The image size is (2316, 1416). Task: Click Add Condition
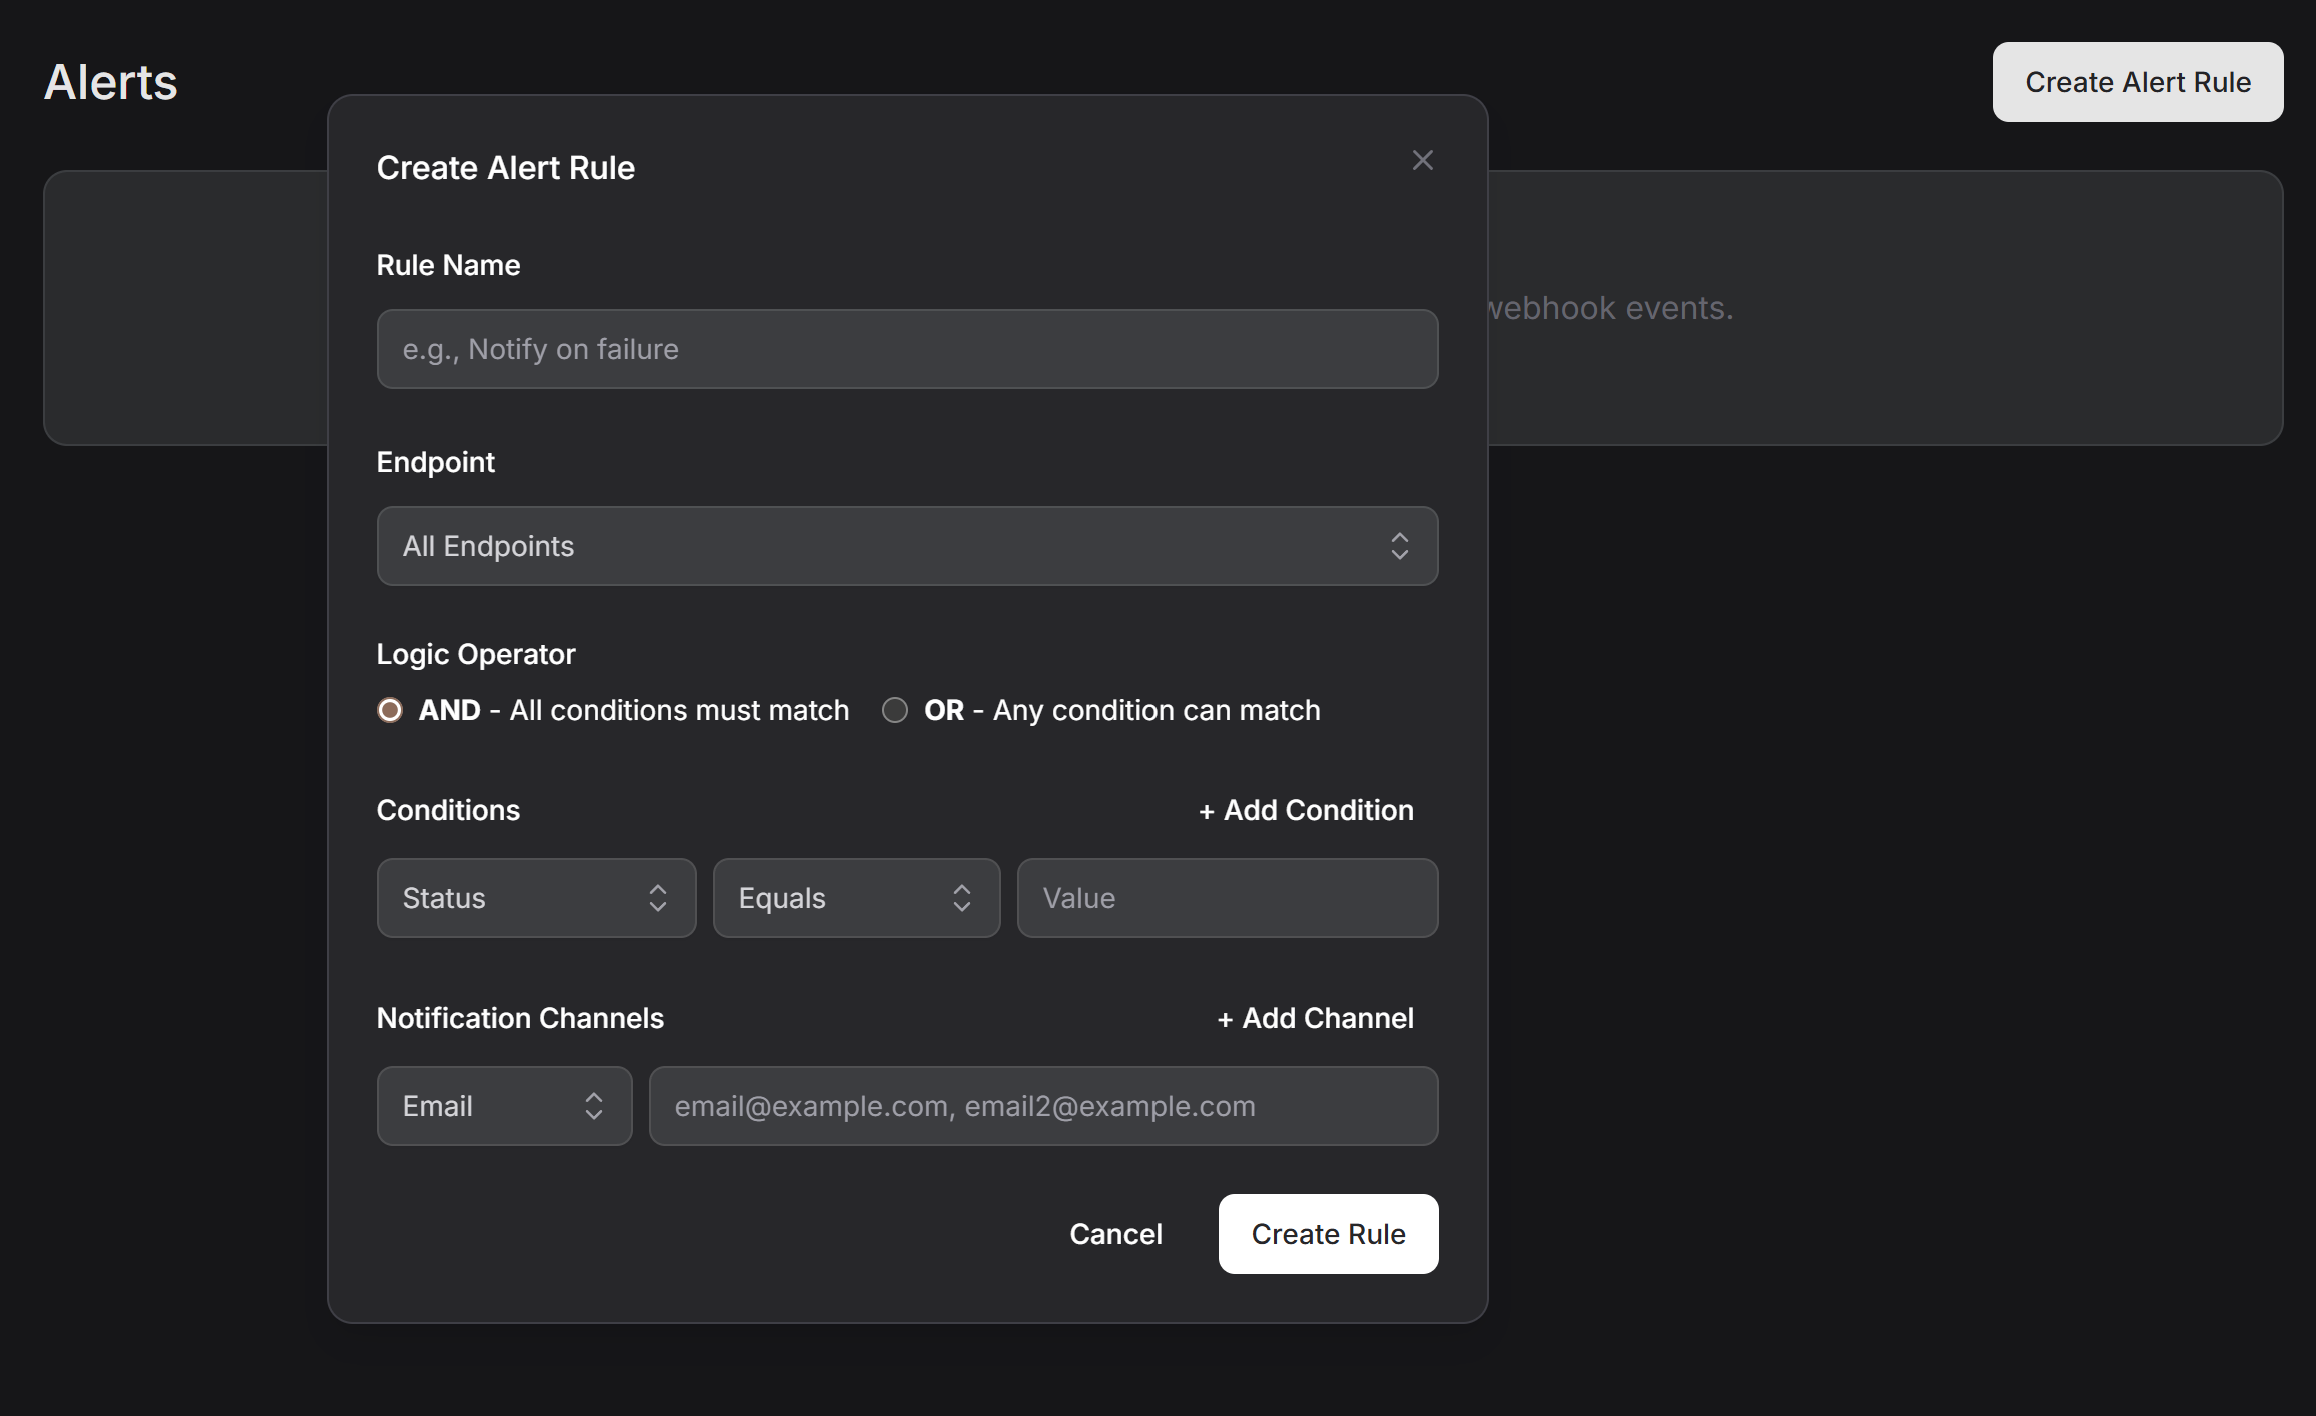coord(1306,810)
